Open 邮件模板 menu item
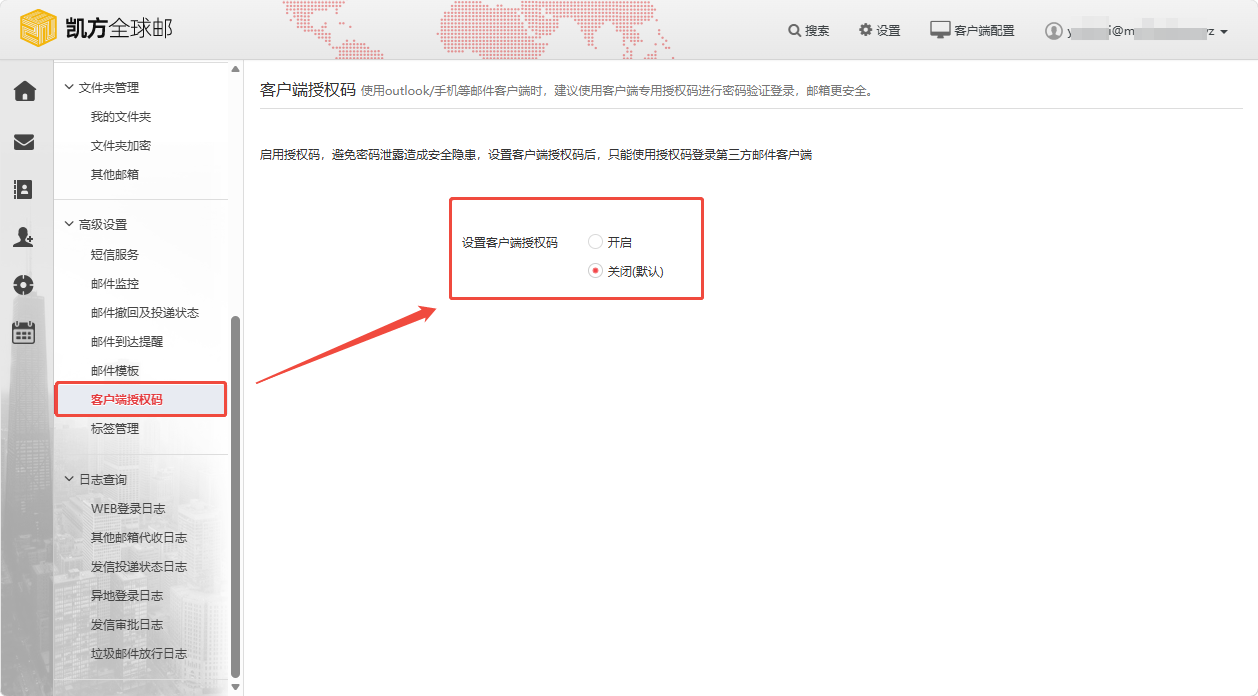The image size is (1258, 696). click(115, 371)
